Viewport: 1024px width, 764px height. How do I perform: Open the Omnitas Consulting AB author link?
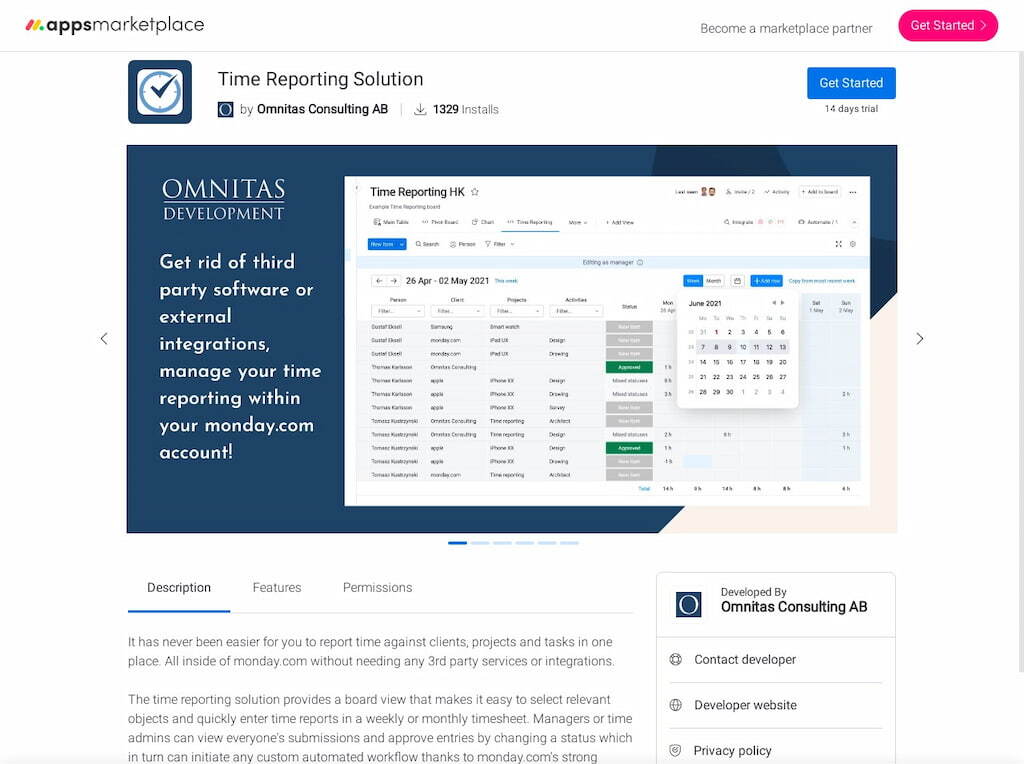[x=322, y=110]
